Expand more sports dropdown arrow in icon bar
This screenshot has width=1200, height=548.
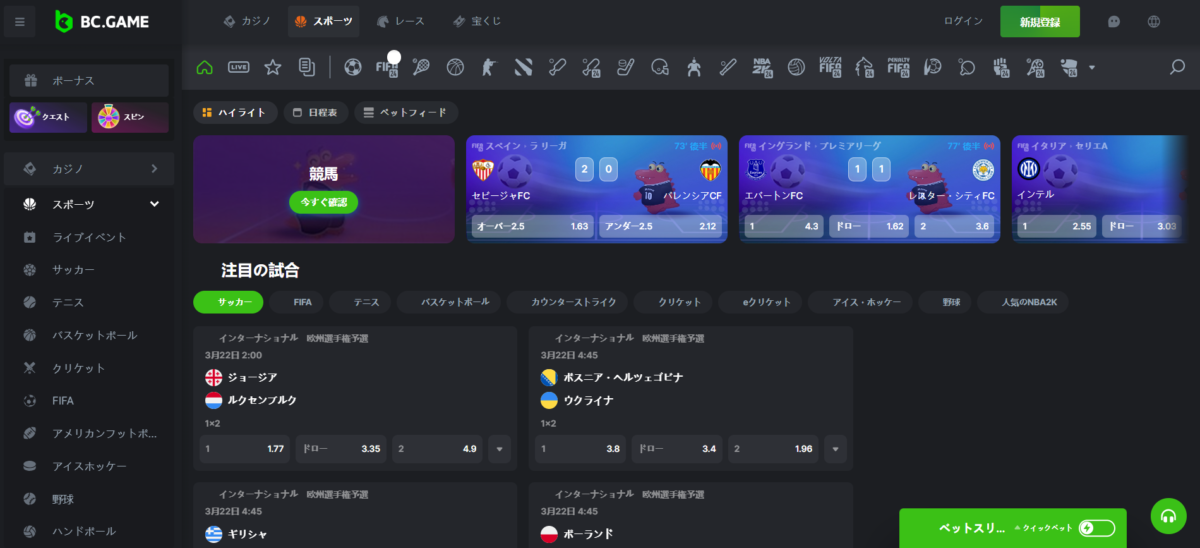(x=1092, y=68)
